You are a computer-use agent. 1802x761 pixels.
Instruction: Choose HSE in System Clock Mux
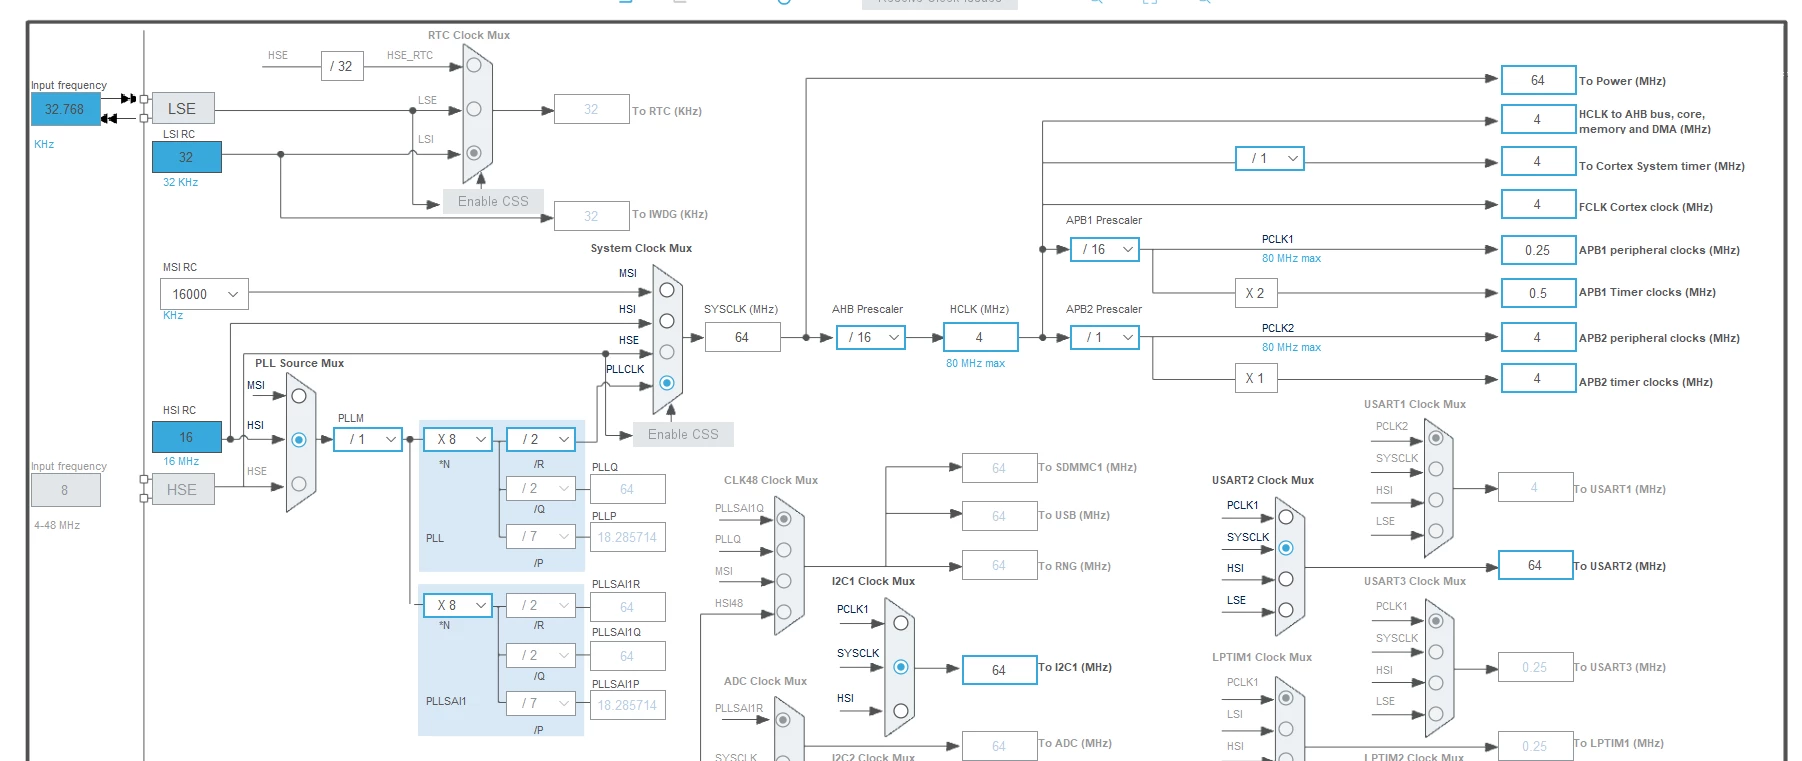pyautogui.click(x=667, y=352)
